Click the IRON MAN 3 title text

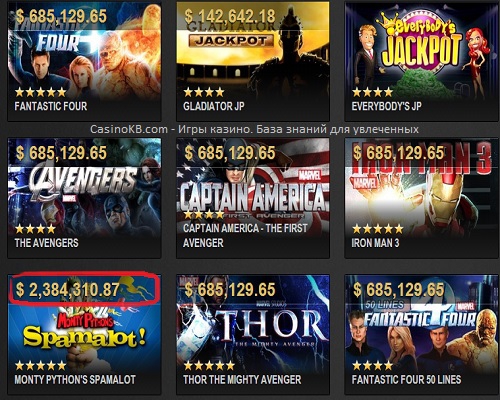375,243
